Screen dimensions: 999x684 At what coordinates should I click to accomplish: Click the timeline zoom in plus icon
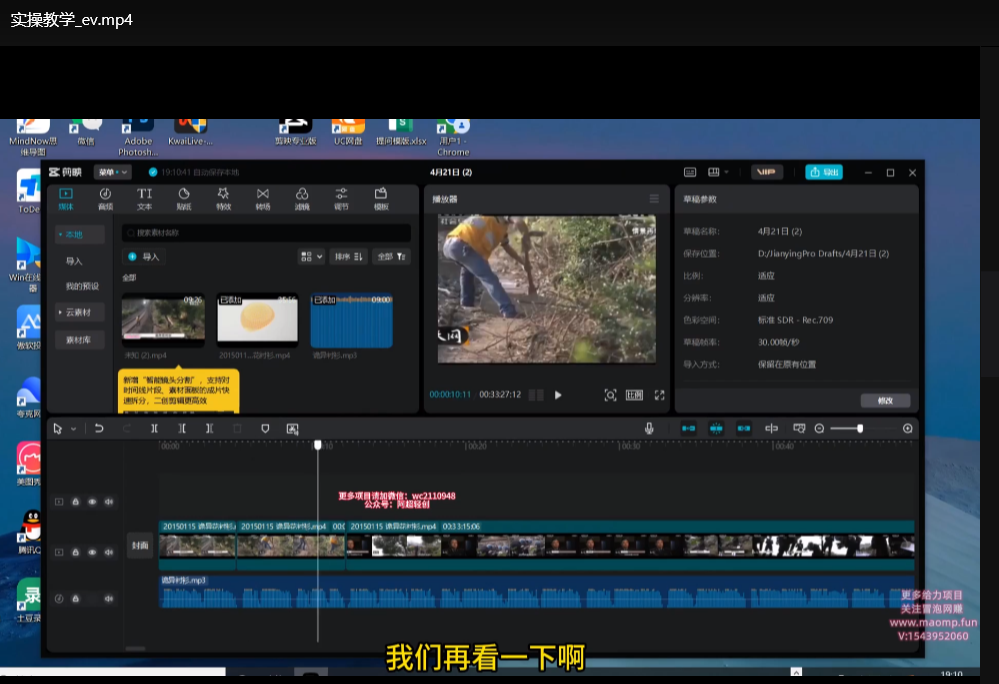908,429
